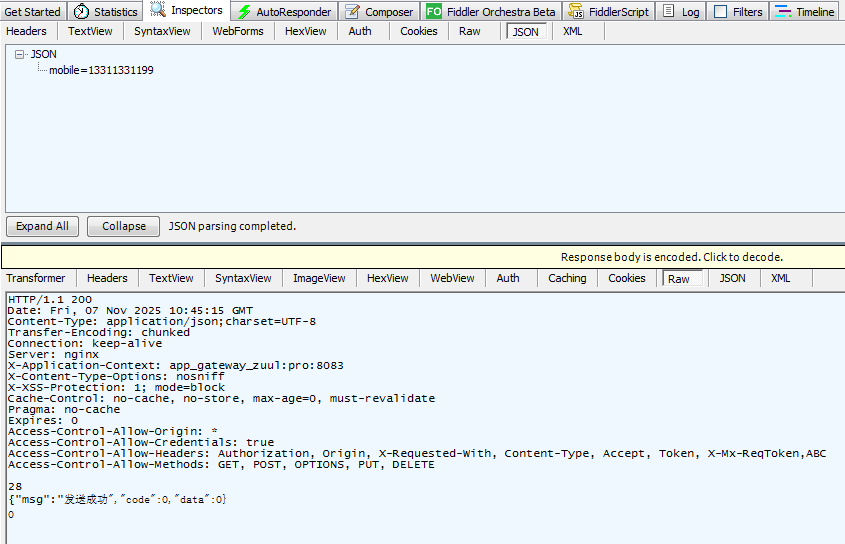Click the Log document icon
The width and height of the screenshot is (845, 544).
668,11
